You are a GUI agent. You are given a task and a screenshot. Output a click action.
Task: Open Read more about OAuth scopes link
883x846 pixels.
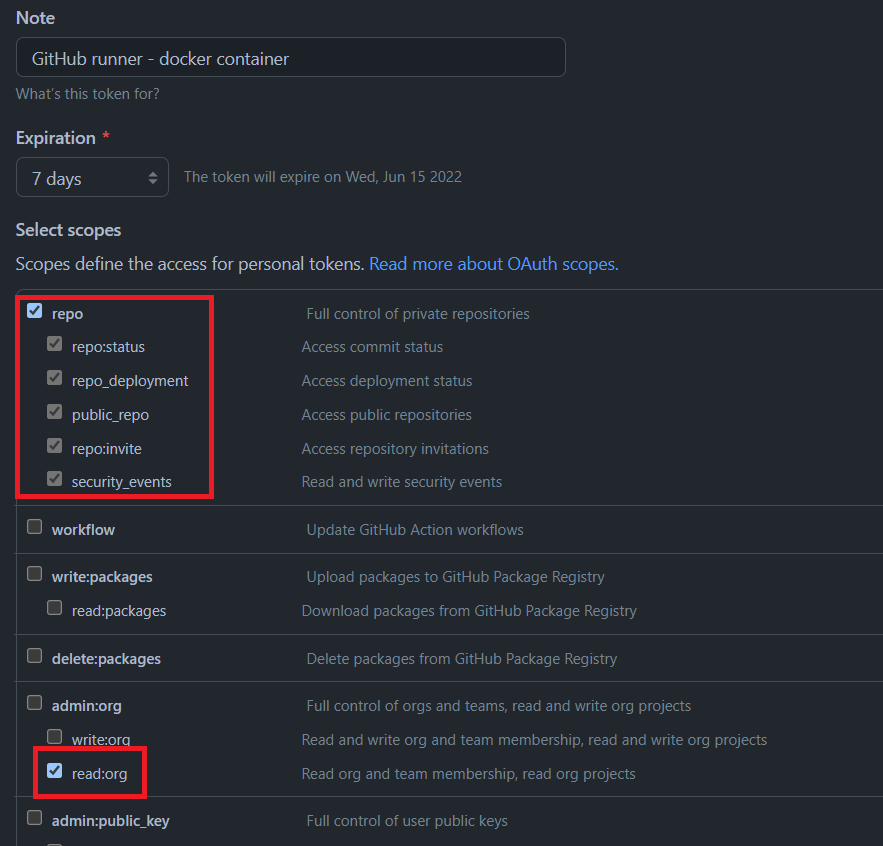pos(493,264)
